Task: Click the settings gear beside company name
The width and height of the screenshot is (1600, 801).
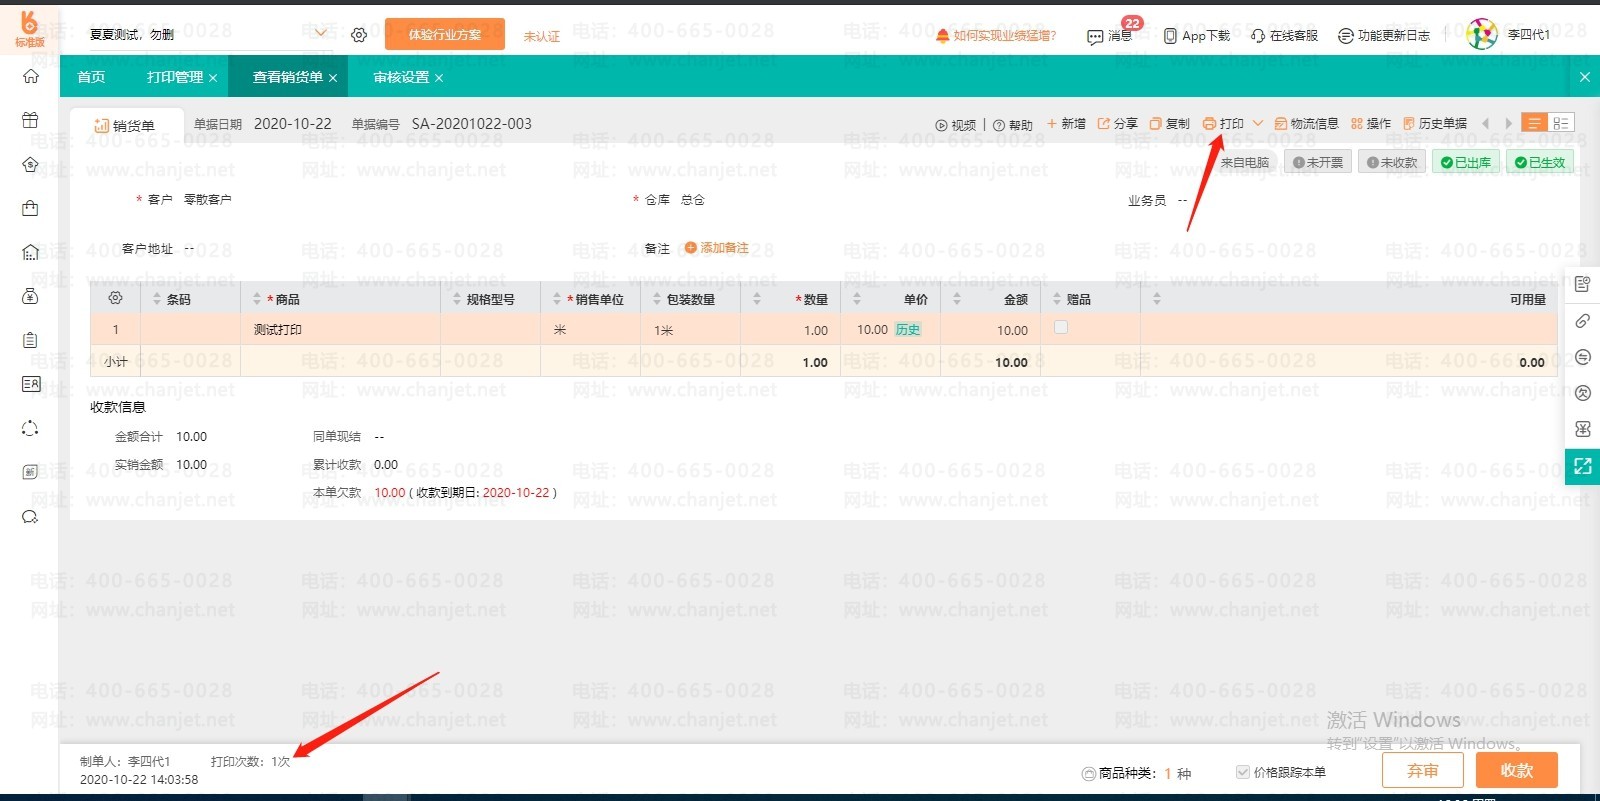Action: pyautogui.click(x=359, y=35)
